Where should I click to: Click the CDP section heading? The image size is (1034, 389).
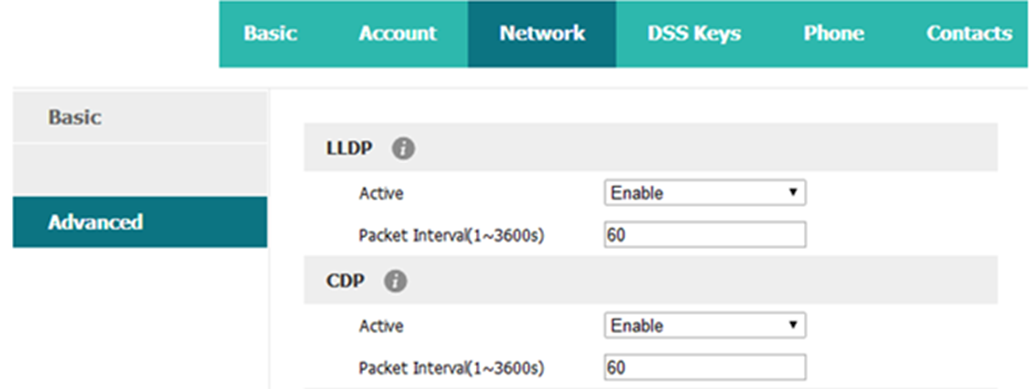[345, 282]
